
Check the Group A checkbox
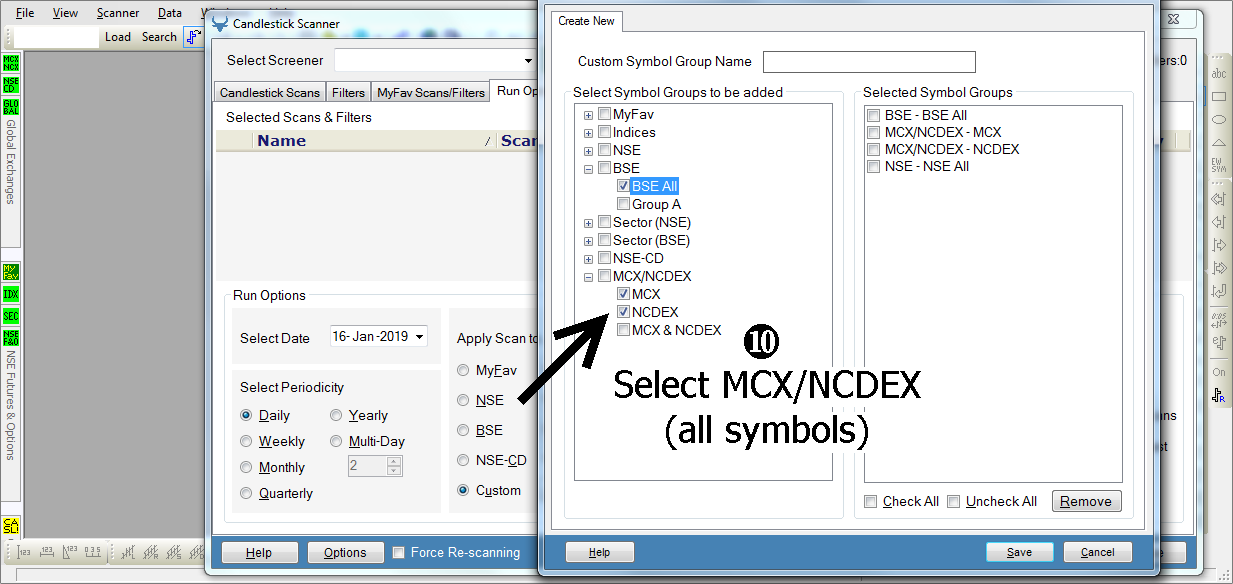624,204
